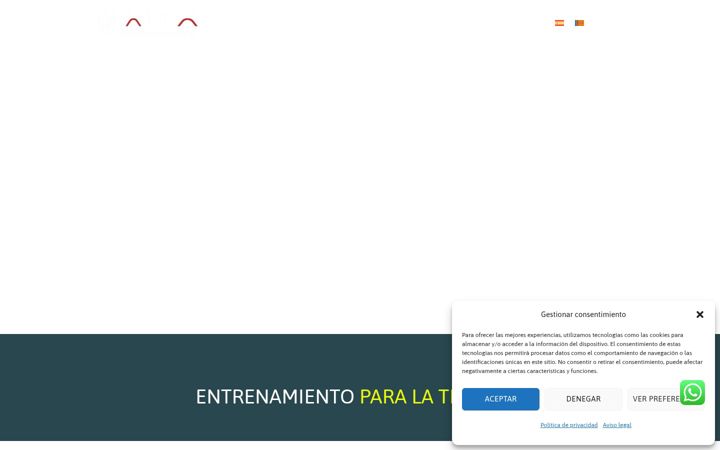Click the ENTRENAMIENTO PARA LA heading
The width and height of the screenshot is (720, 450).
point(324,397)
